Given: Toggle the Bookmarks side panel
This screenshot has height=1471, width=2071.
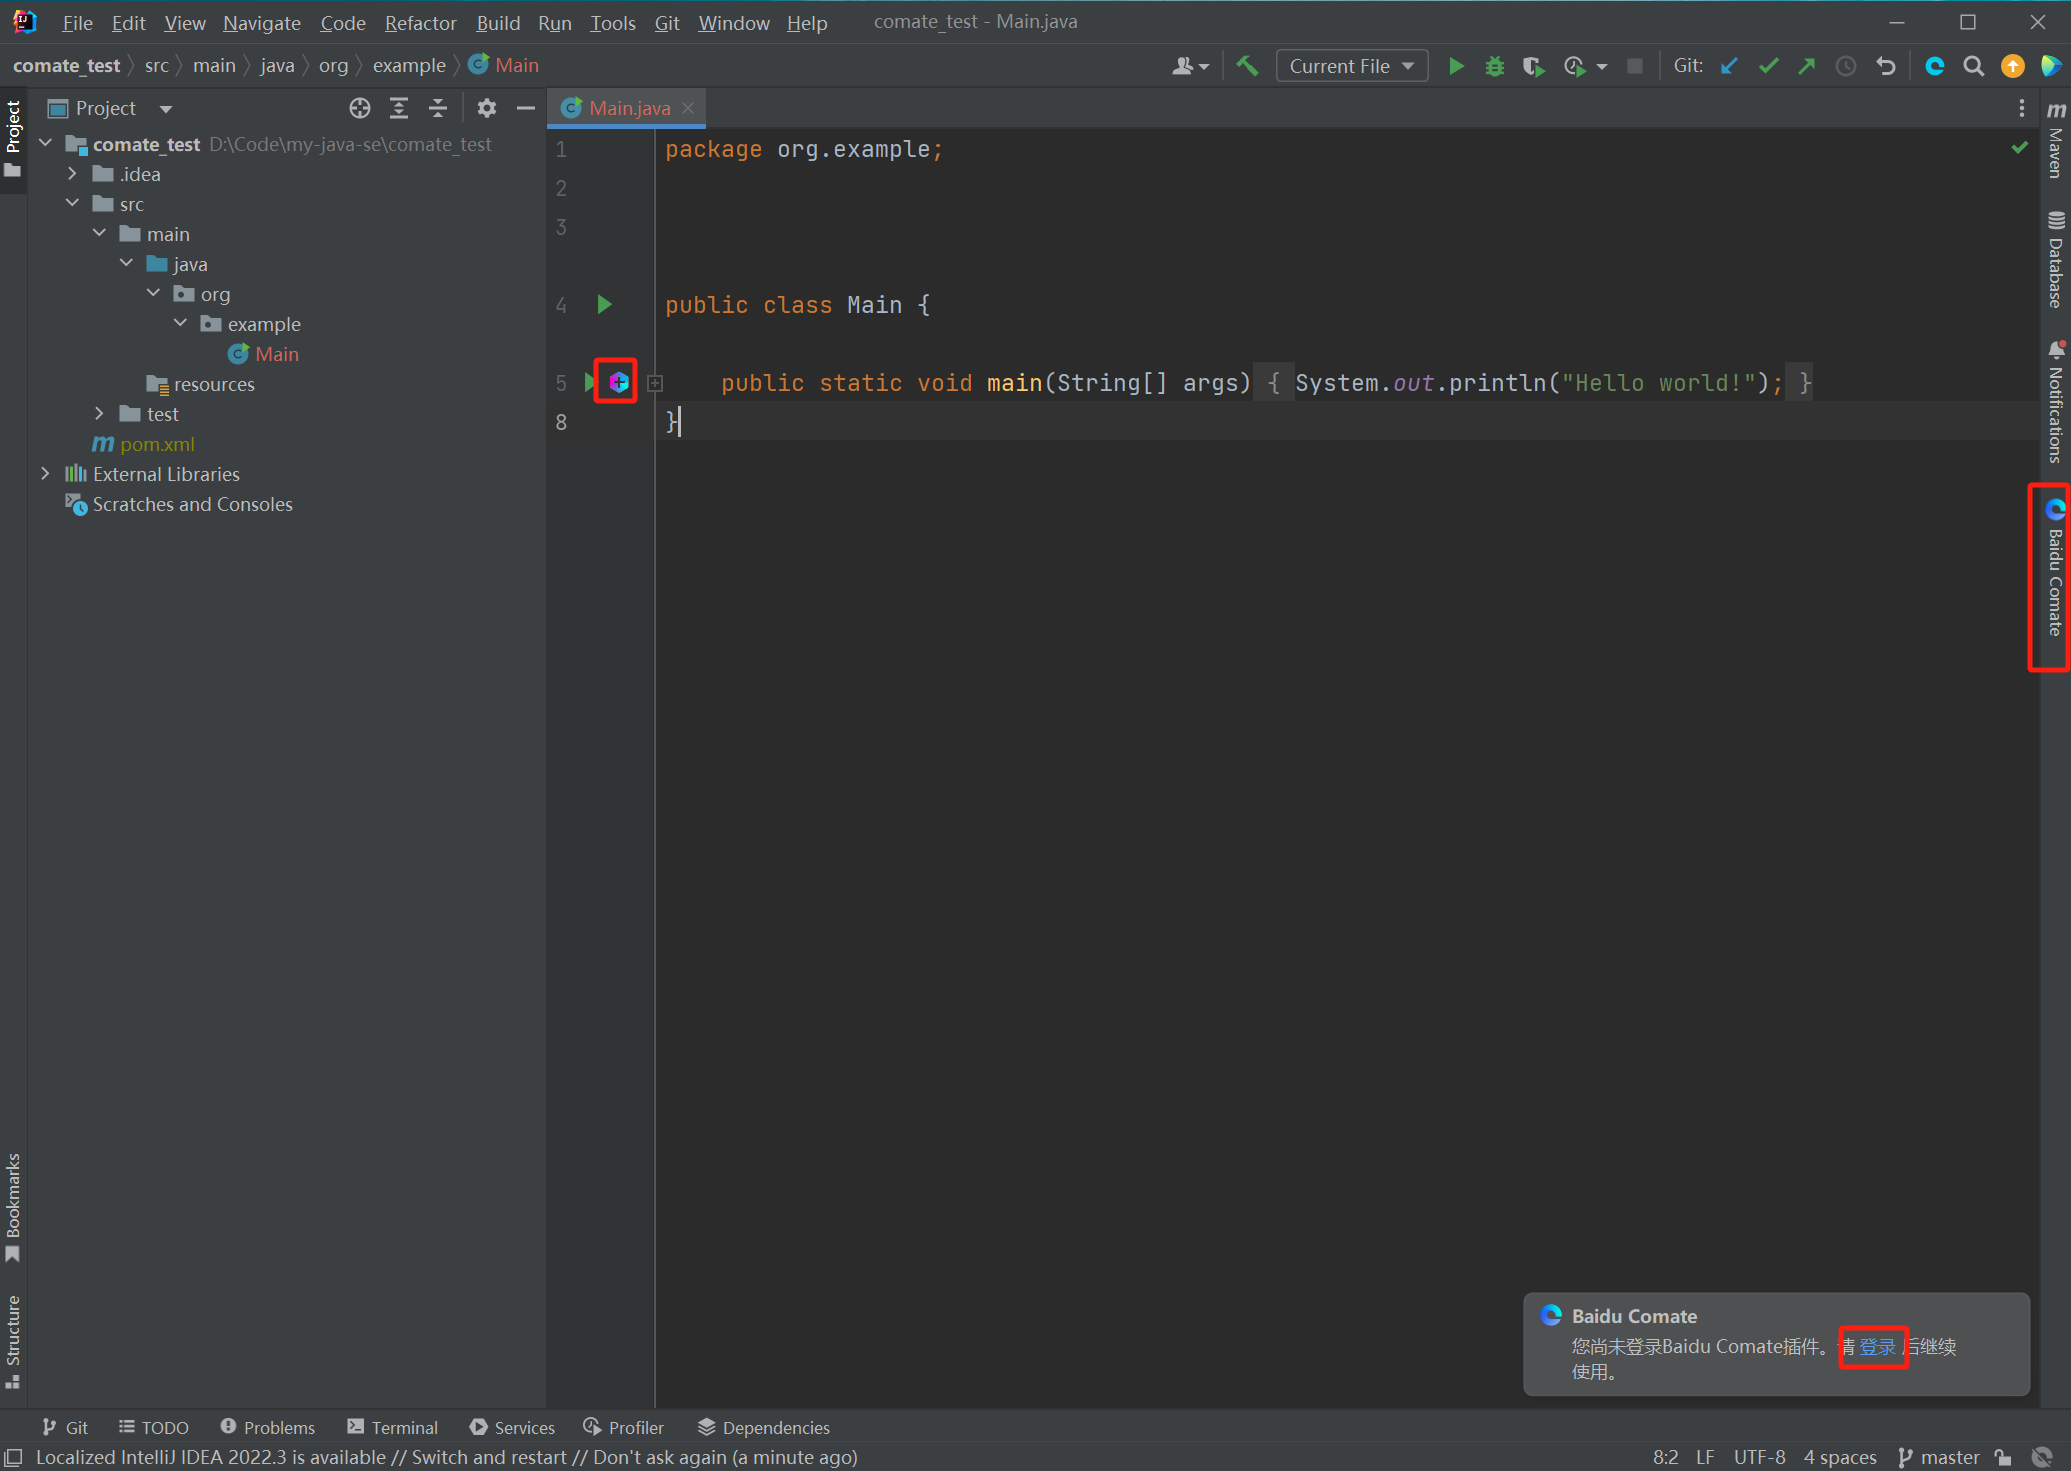Looking at the screenshot, I should click(x=13, y=1207).
